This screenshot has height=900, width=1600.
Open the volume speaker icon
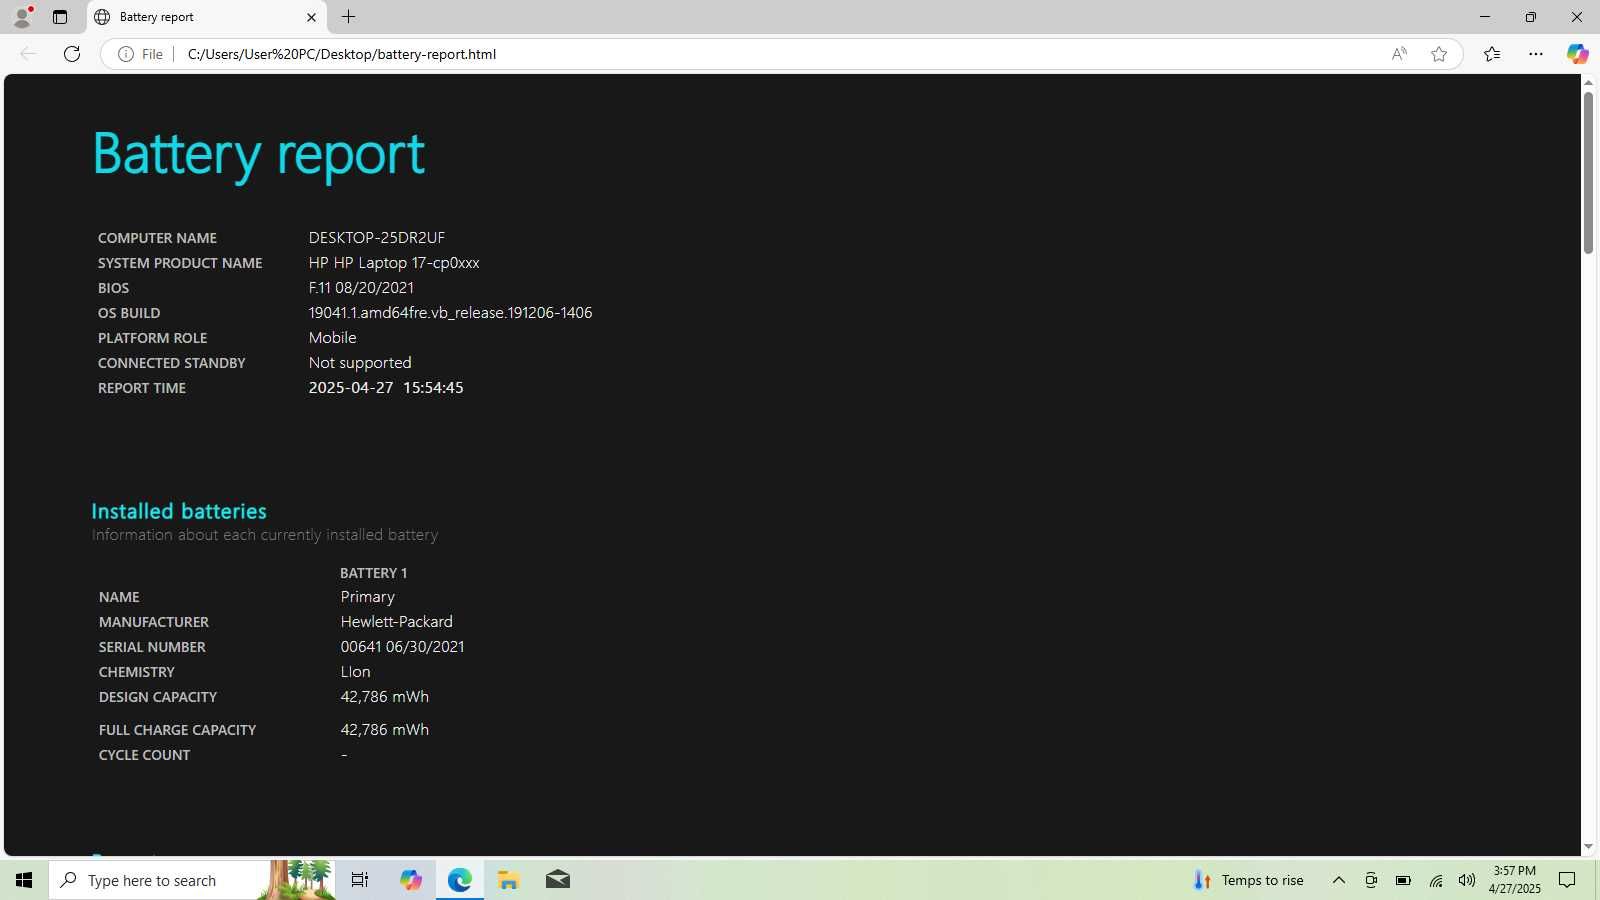click(x=1467, y=880)
